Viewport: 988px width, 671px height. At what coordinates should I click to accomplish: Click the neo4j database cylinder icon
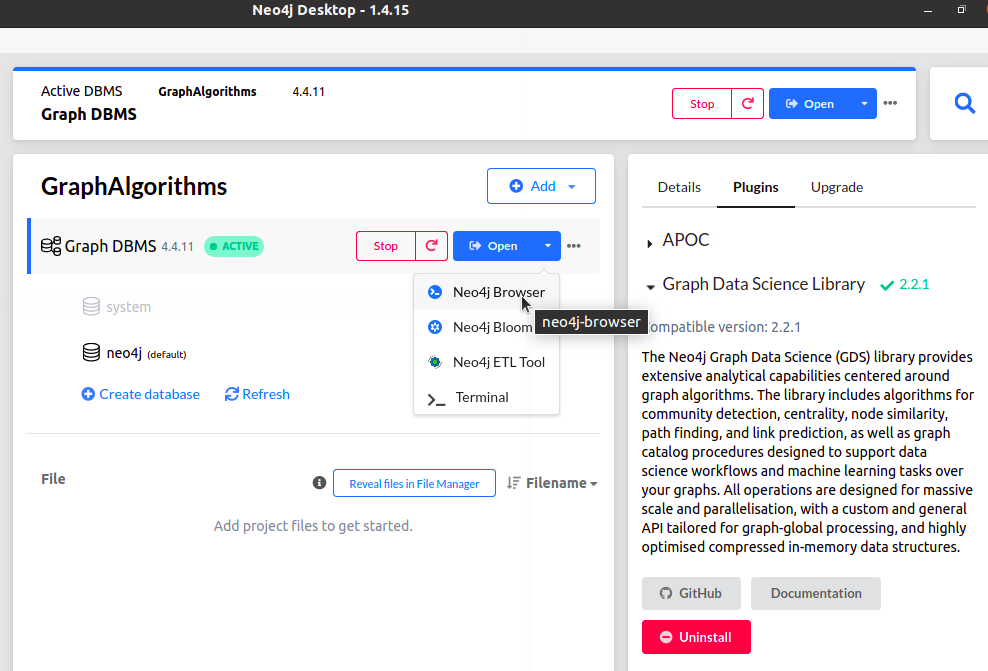click(x=90, y=352)
